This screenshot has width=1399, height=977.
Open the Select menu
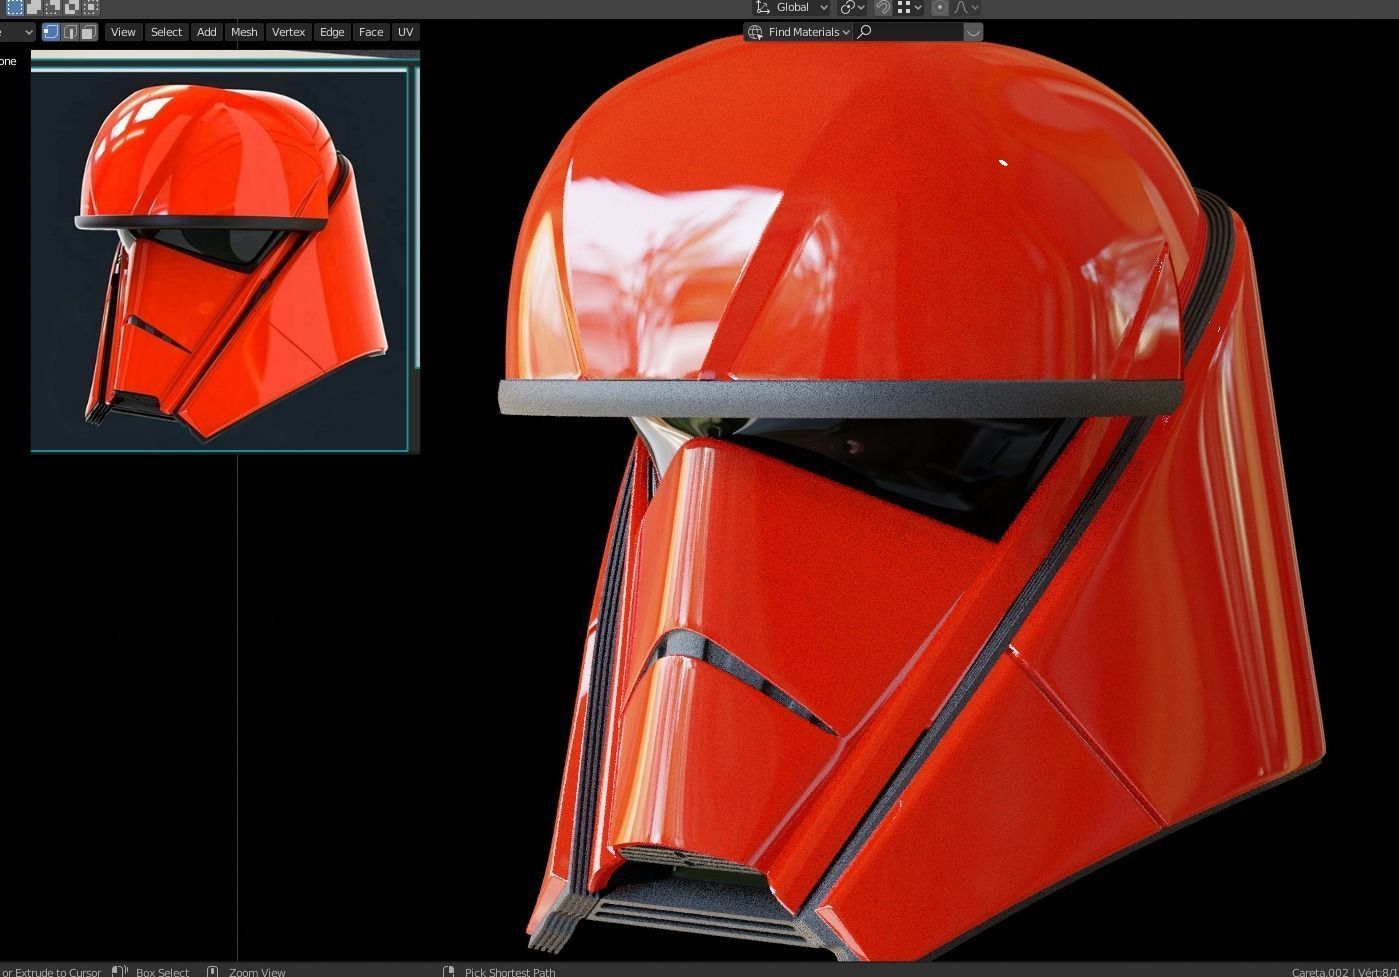[x=166, y=32]
